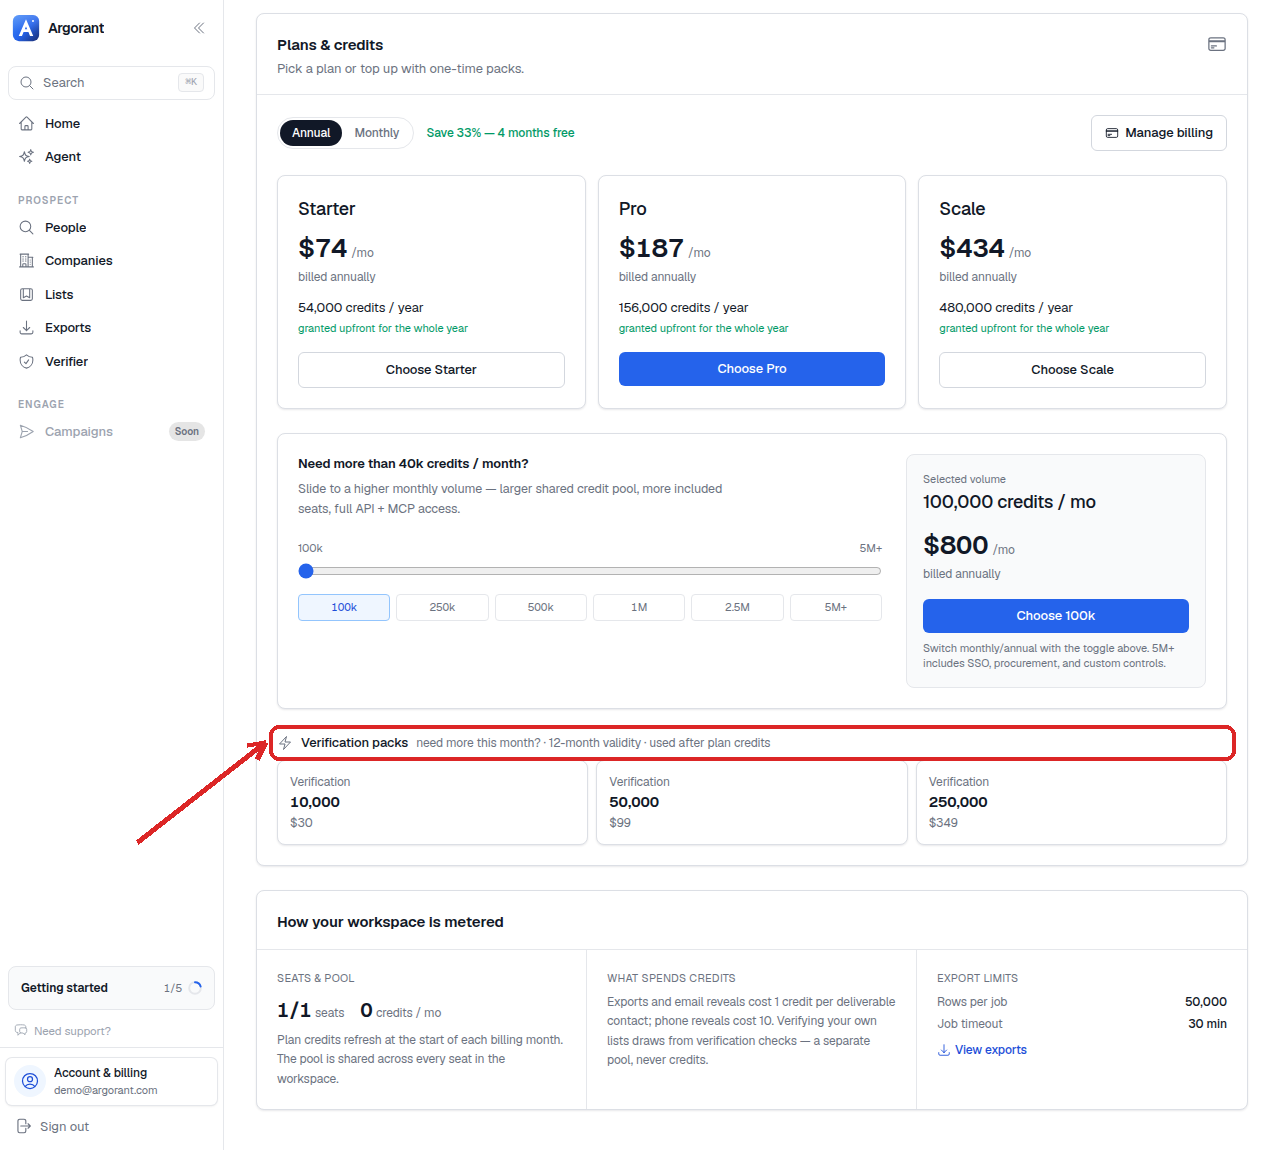This screenshot has width=1280, height=1150.
Task: Click the Agent sparkle icon
Action: (x=27, y=157)
